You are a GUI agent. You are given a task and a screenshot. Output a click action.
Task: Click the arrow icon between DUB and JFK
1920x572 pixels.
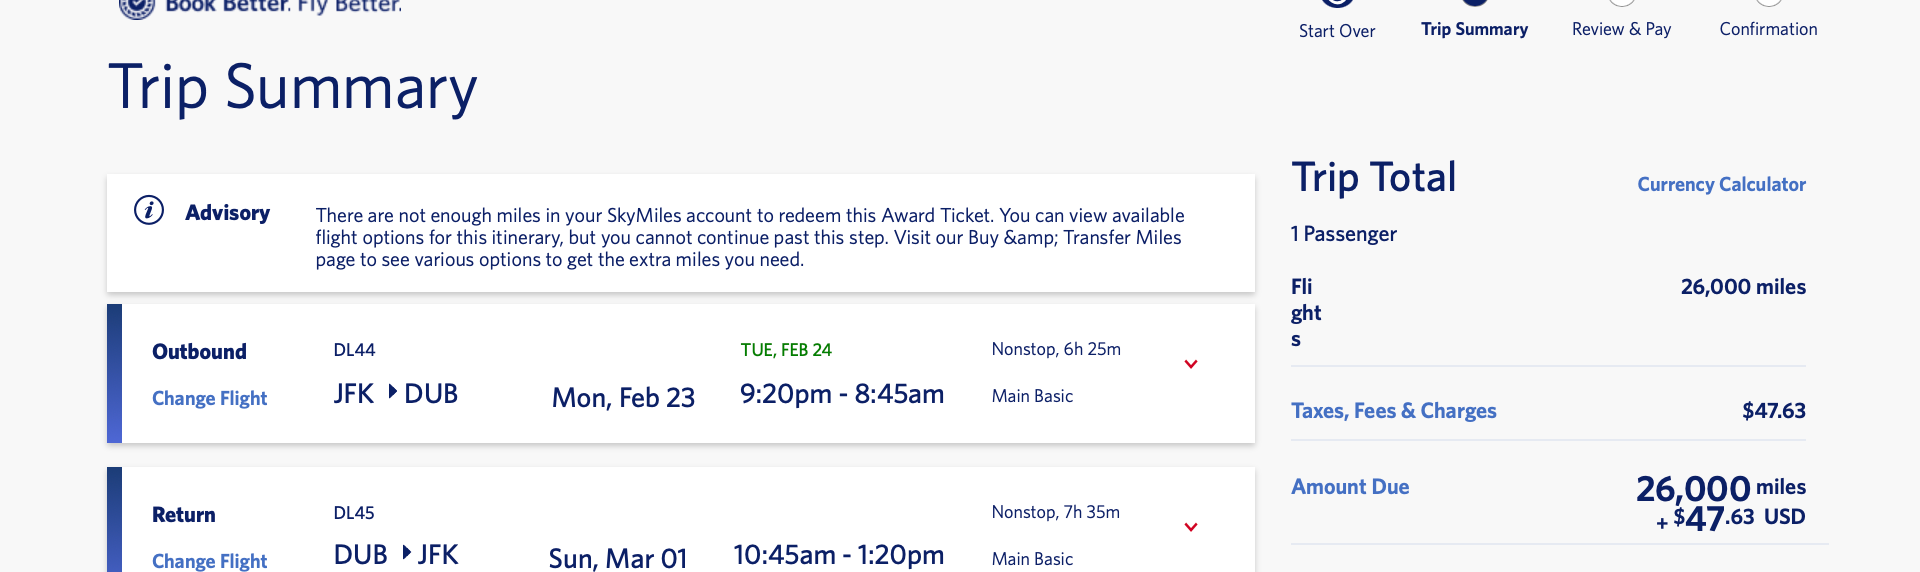[x=406, y=553]
